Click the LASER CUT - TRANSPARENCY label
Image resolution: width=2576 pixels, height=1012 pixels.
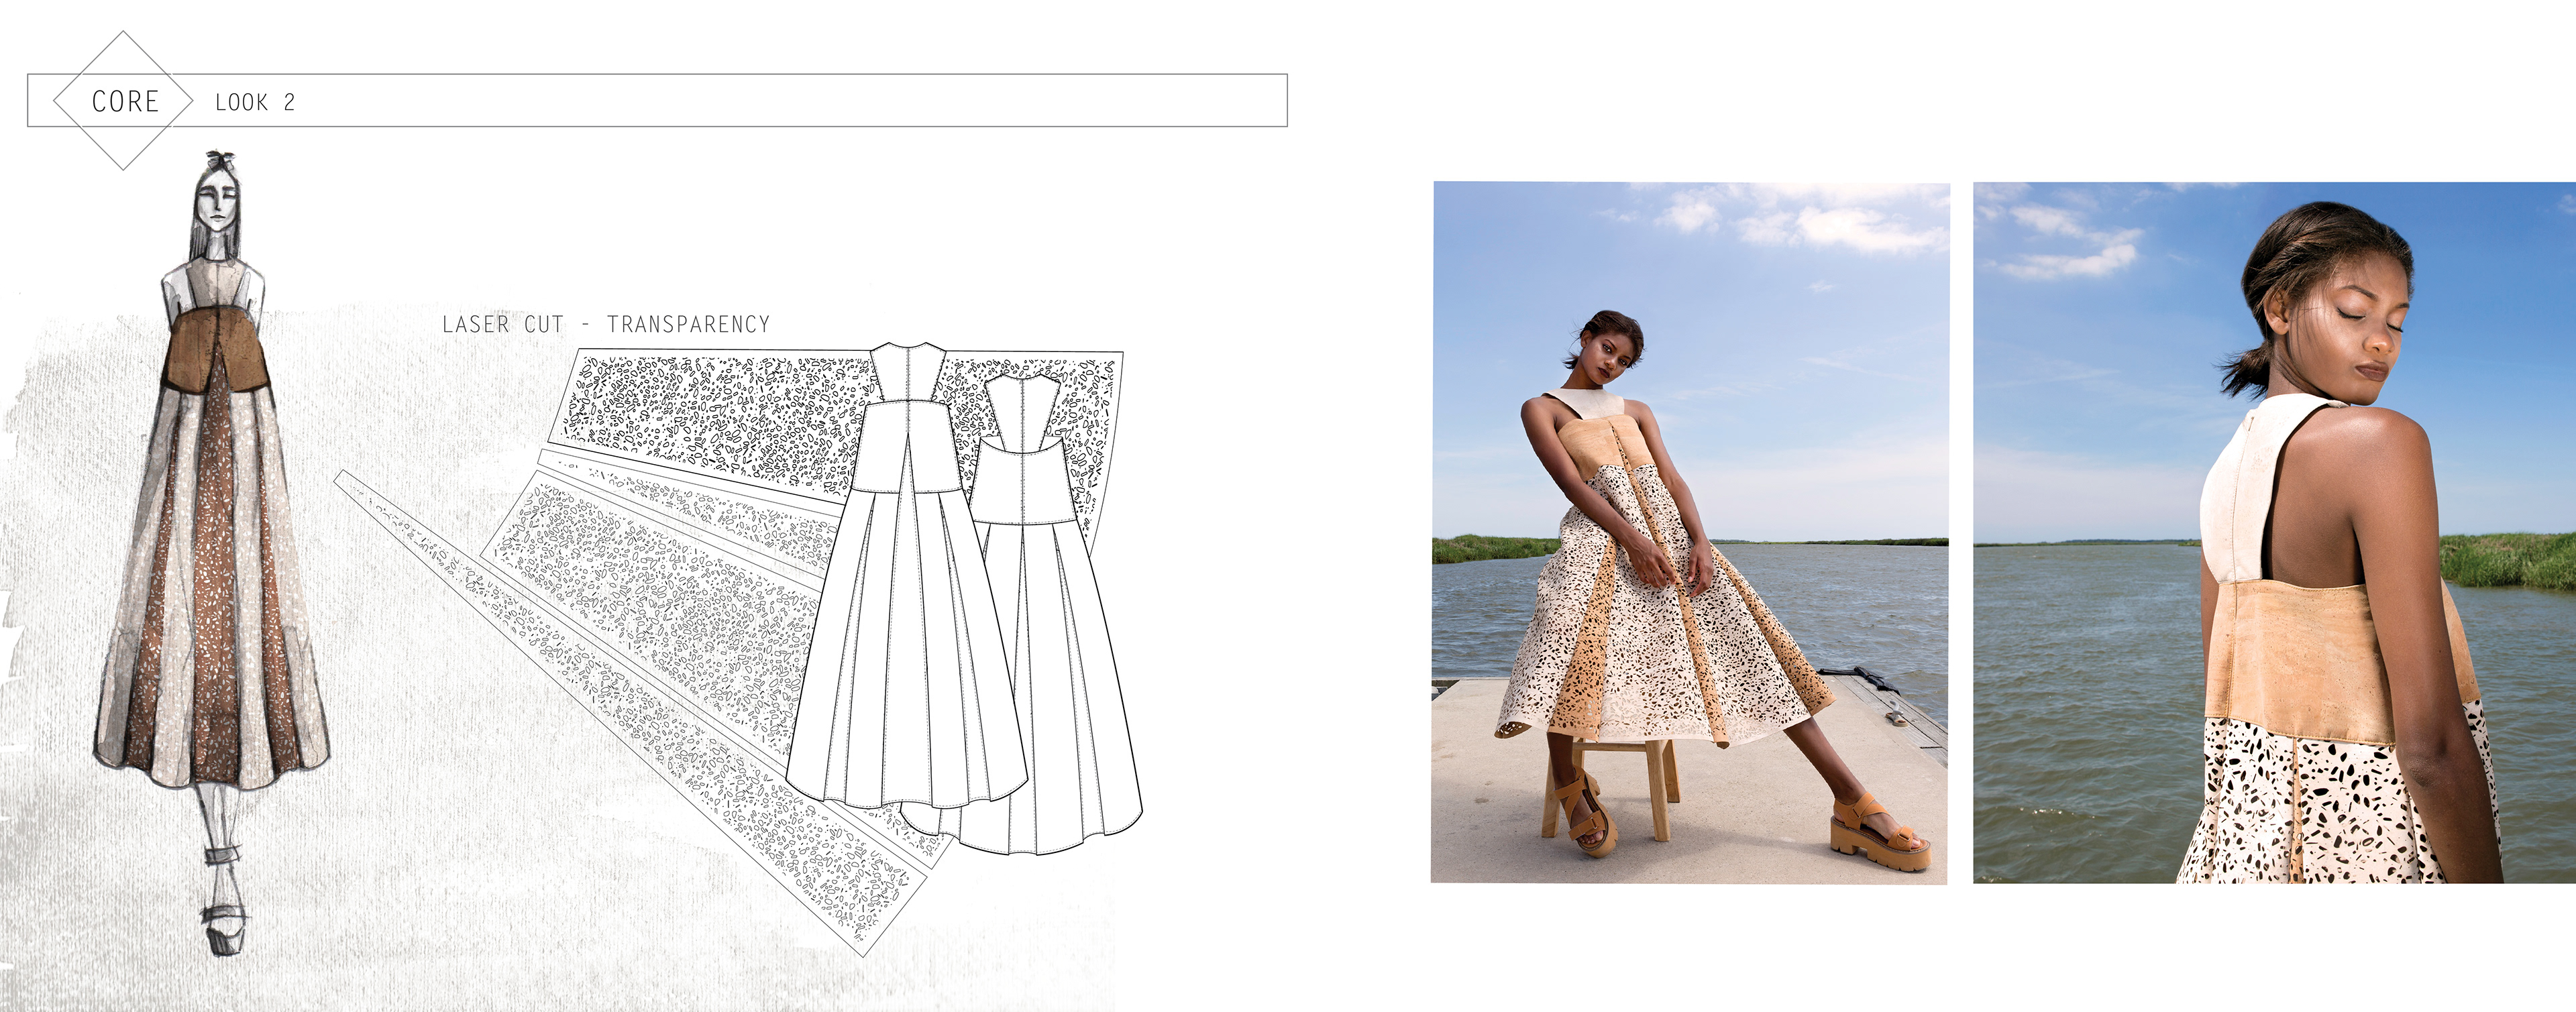coord(606,324)
